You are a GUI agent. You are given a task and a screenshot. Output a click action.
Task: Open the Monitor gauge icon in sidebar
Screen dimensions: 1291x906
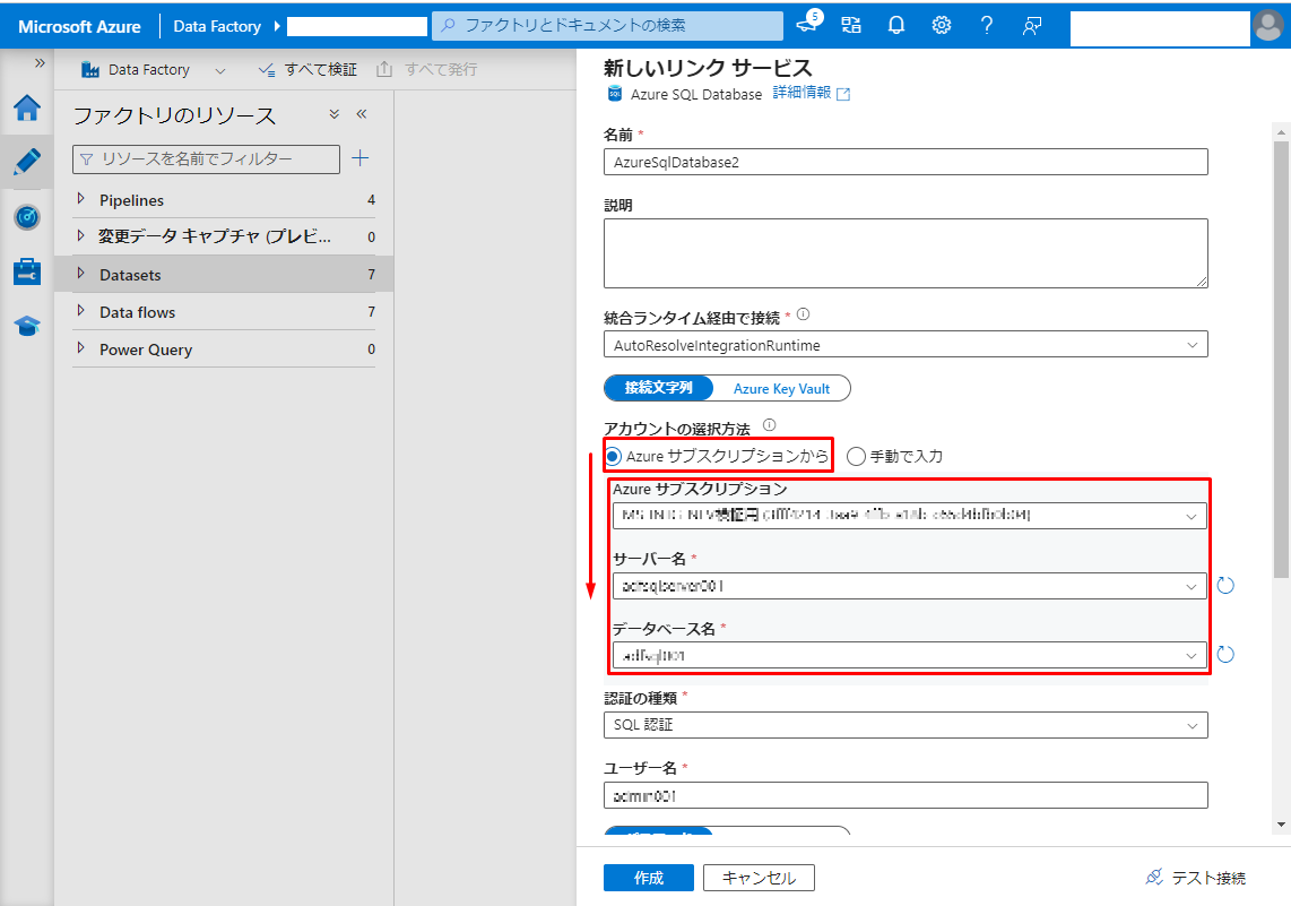coord(27,217)
